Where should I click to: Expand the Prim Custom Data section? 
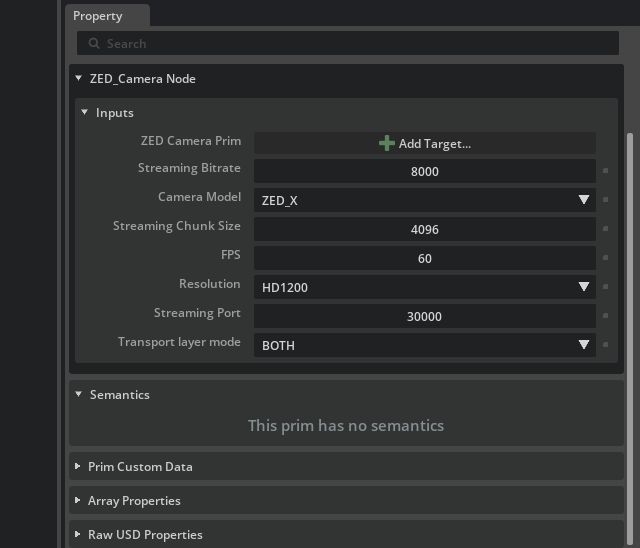78,467
